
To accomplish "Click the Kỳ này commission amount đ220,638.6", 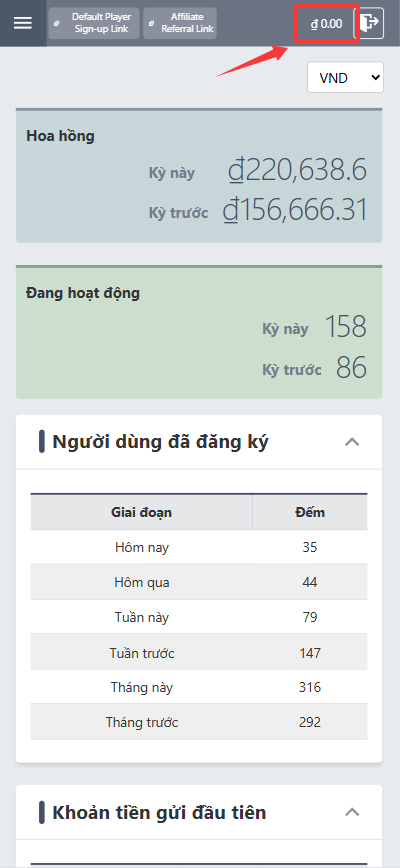I will [297, 172].
